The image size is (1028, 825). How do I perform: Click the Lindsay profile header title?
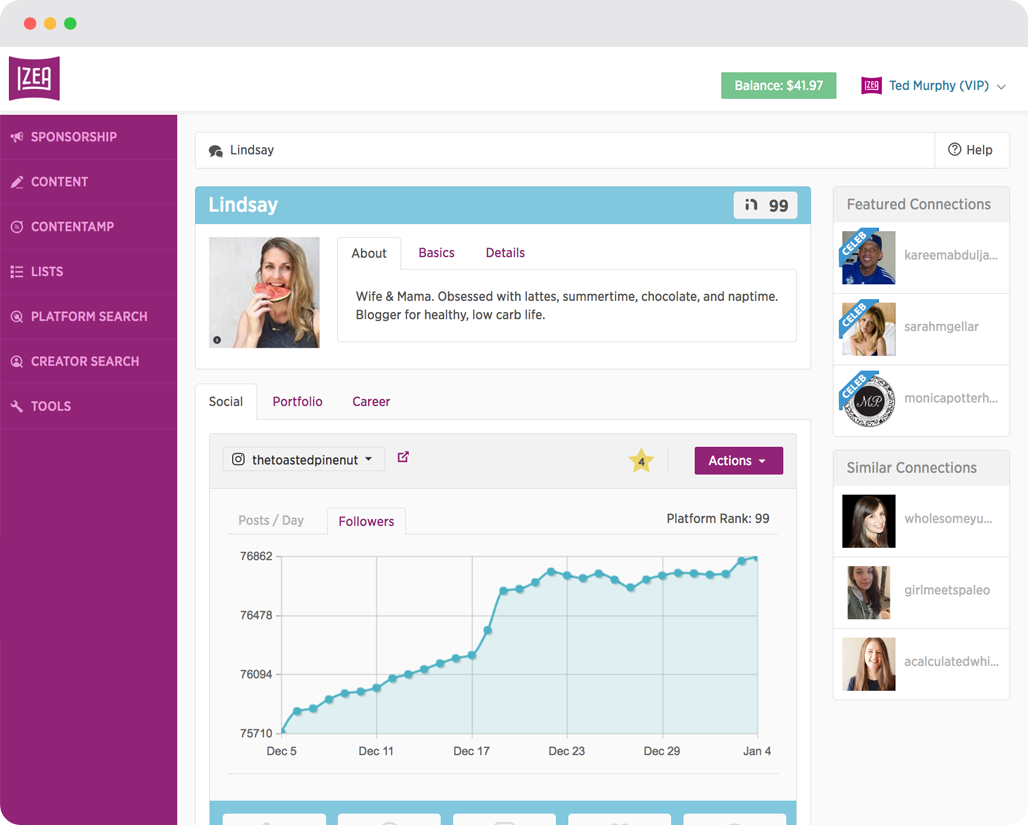pos(243,205)
